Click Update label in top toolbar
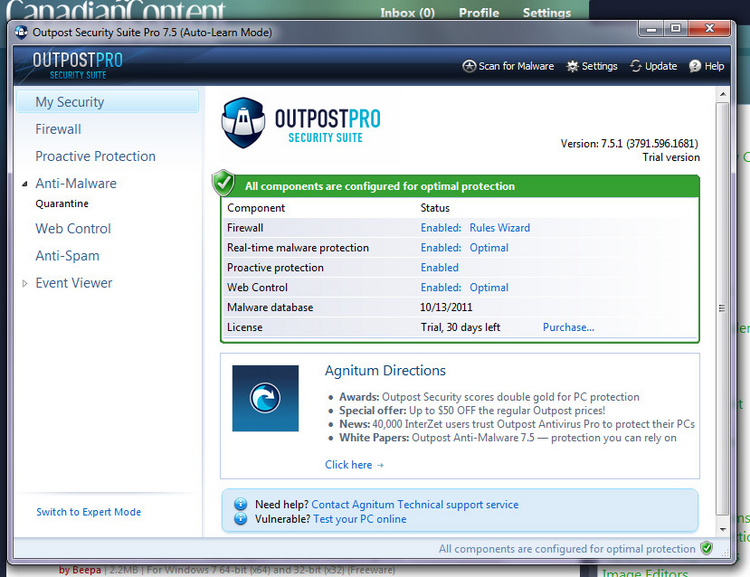 [x=661, y=66]
